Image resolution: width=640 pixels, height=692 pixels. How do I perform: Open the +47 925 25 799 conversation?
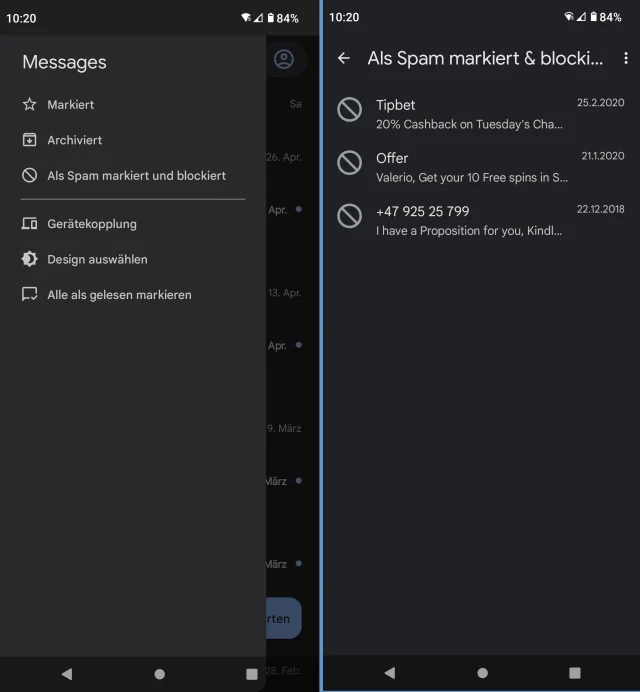click(x=470, y=220)
